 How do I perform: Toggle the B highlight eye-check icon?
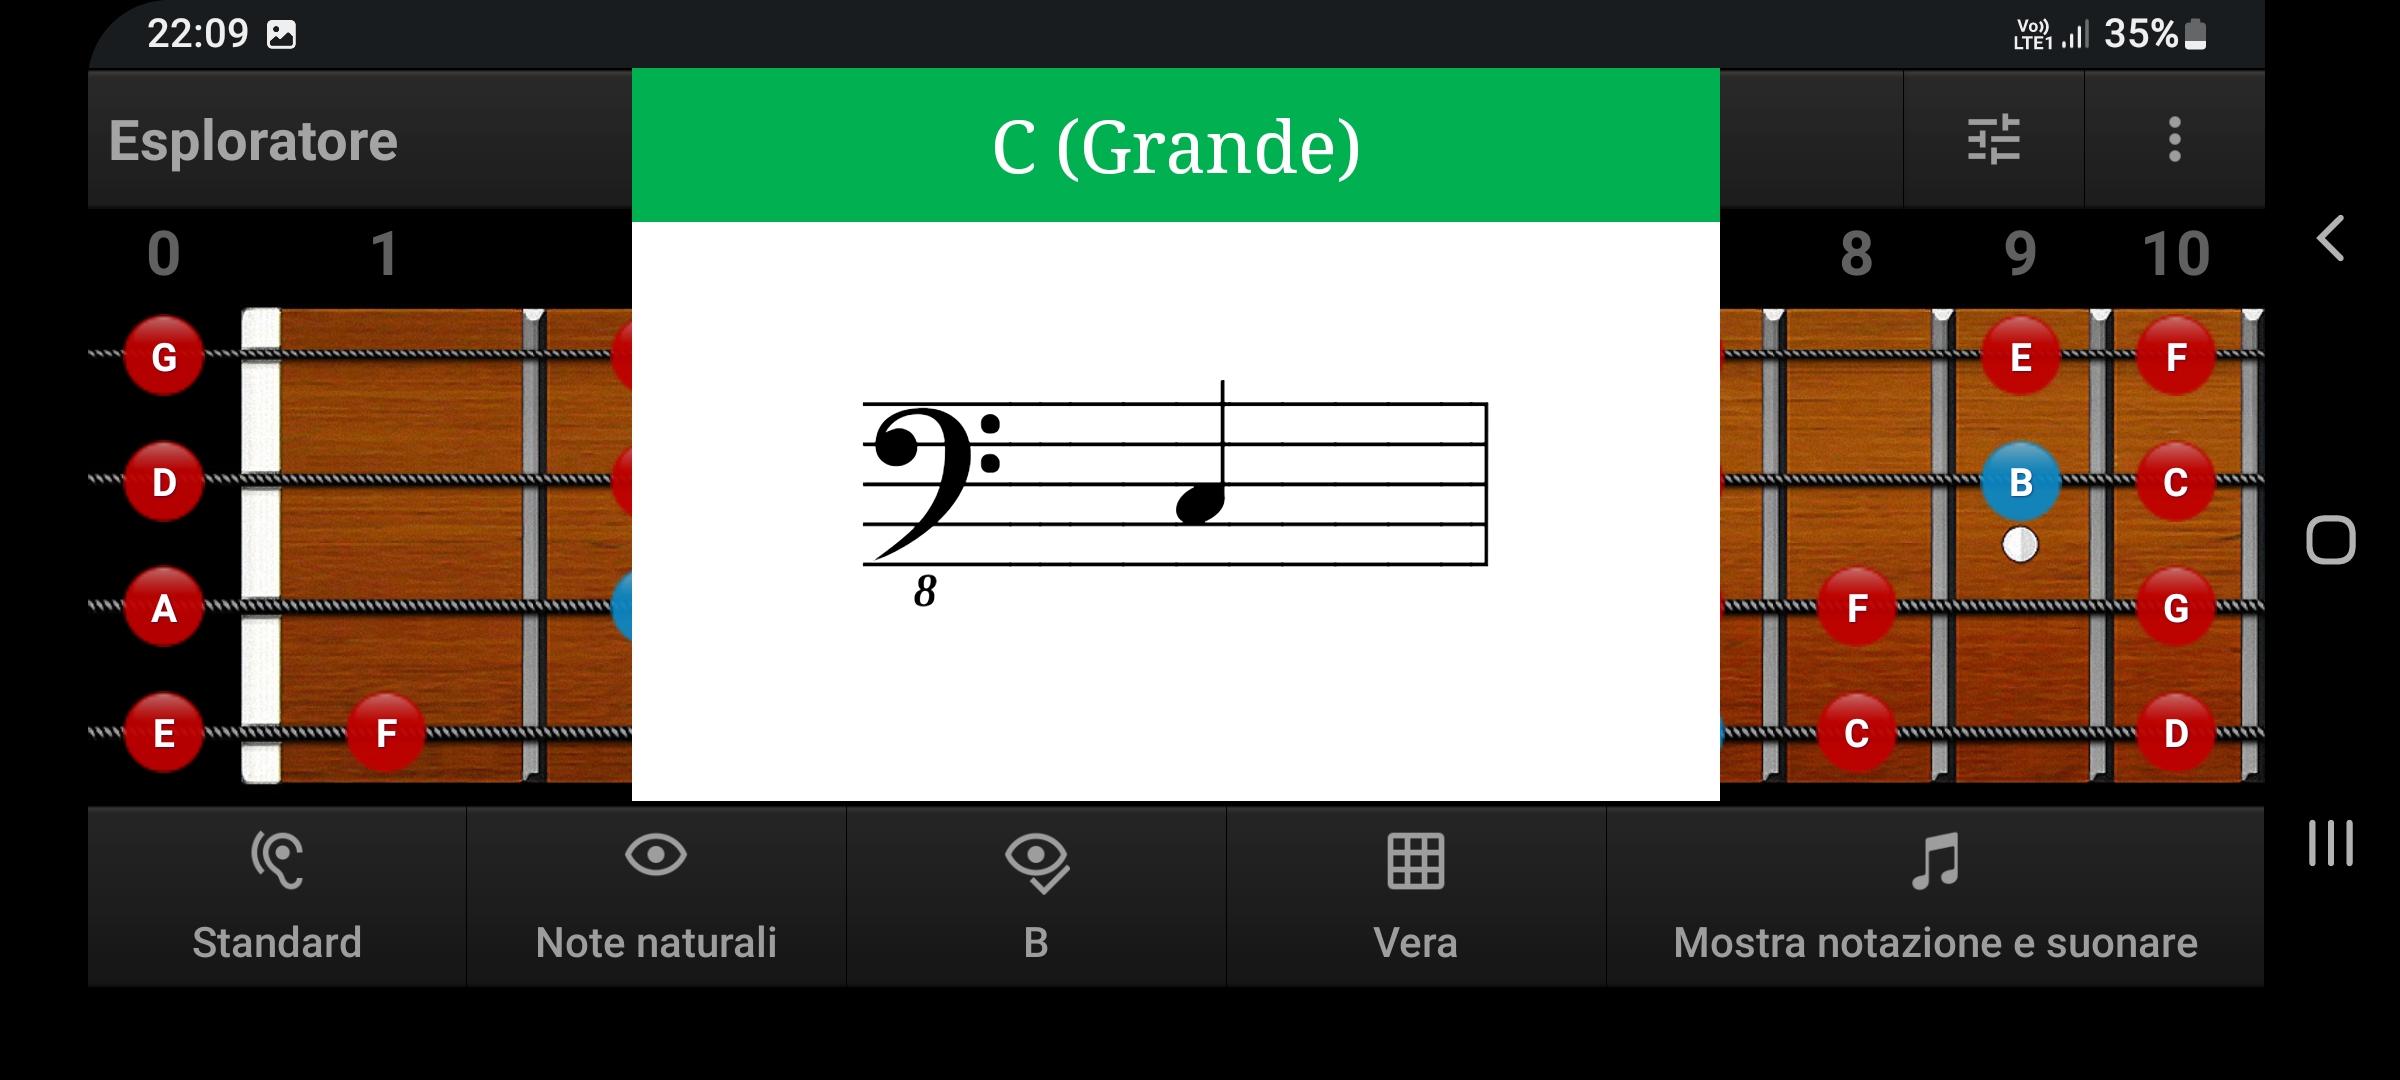click(1036, 862)
